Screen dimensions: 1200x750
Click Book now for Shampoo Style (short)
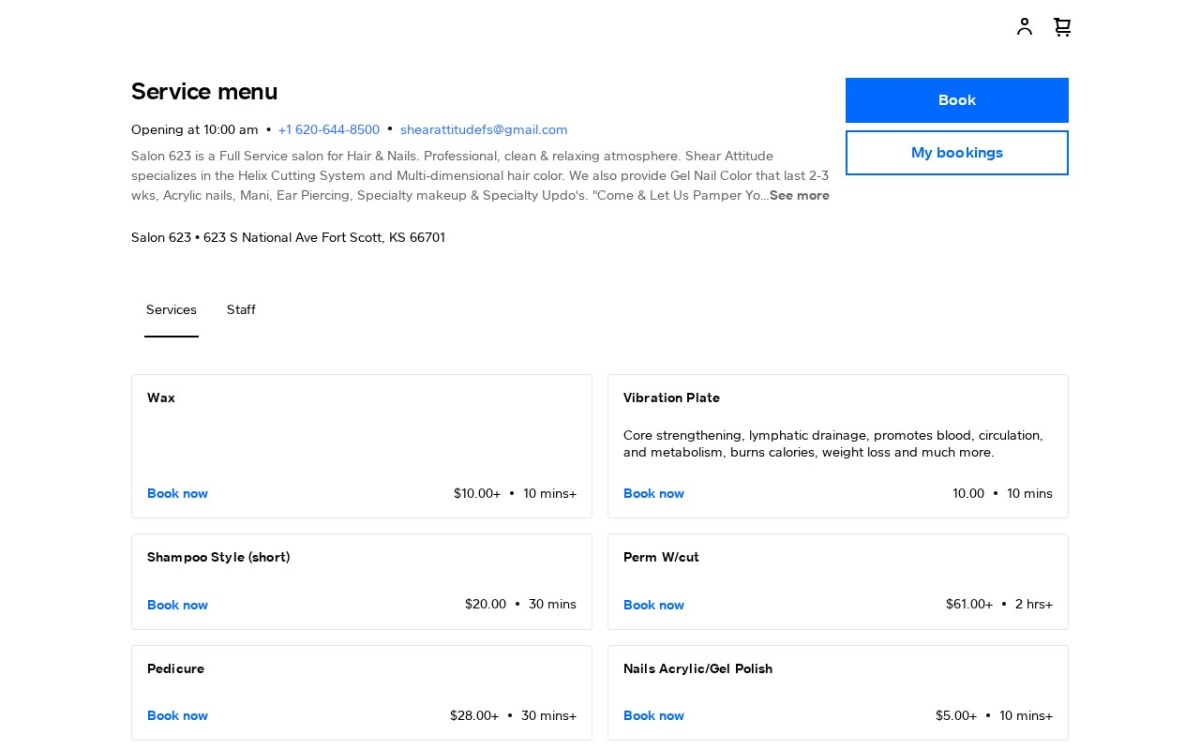coord(178,605)
